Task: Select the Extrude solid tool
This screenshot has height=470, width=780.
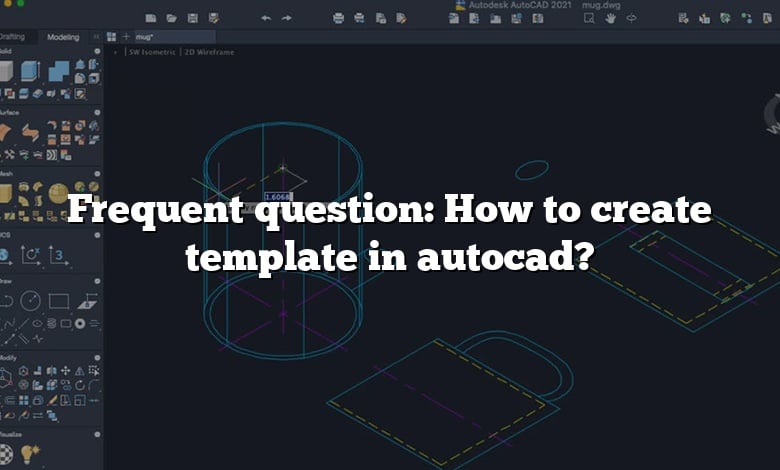Action: click(x=30, y=71)
